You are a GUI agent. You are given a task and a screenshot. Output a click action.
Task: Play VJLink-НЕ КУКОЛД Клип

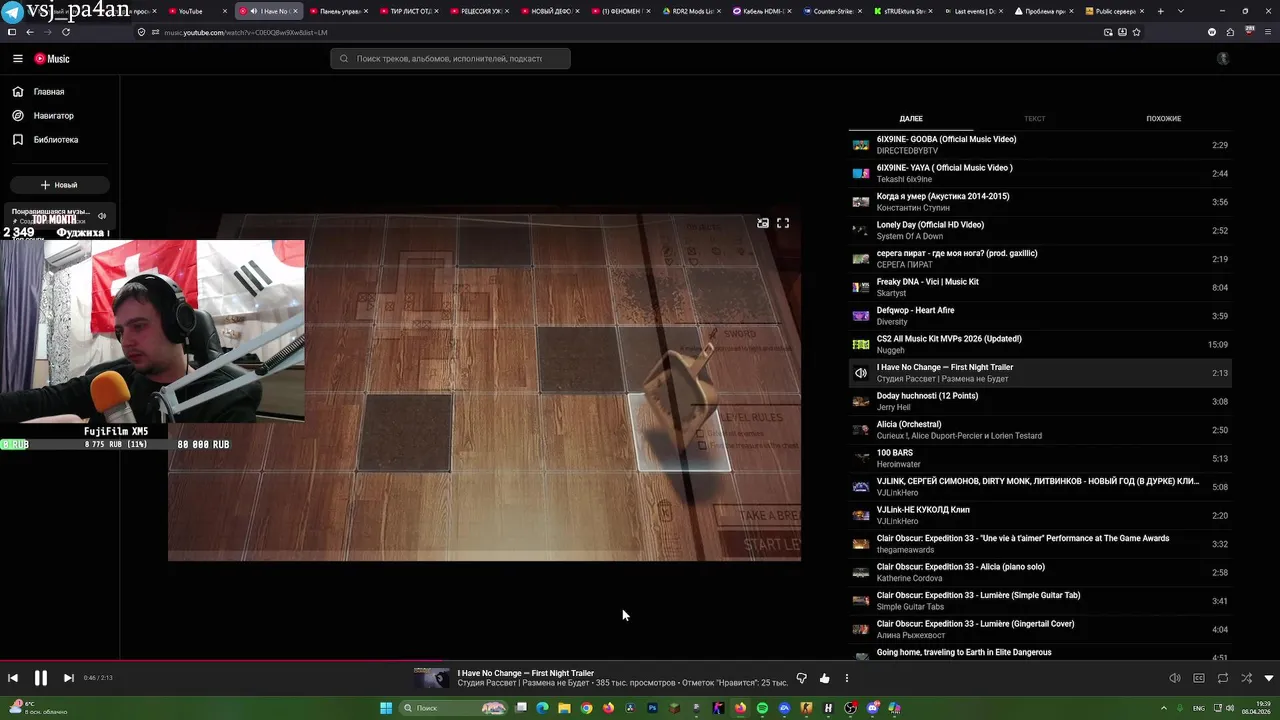click(x=1040, y=515)
